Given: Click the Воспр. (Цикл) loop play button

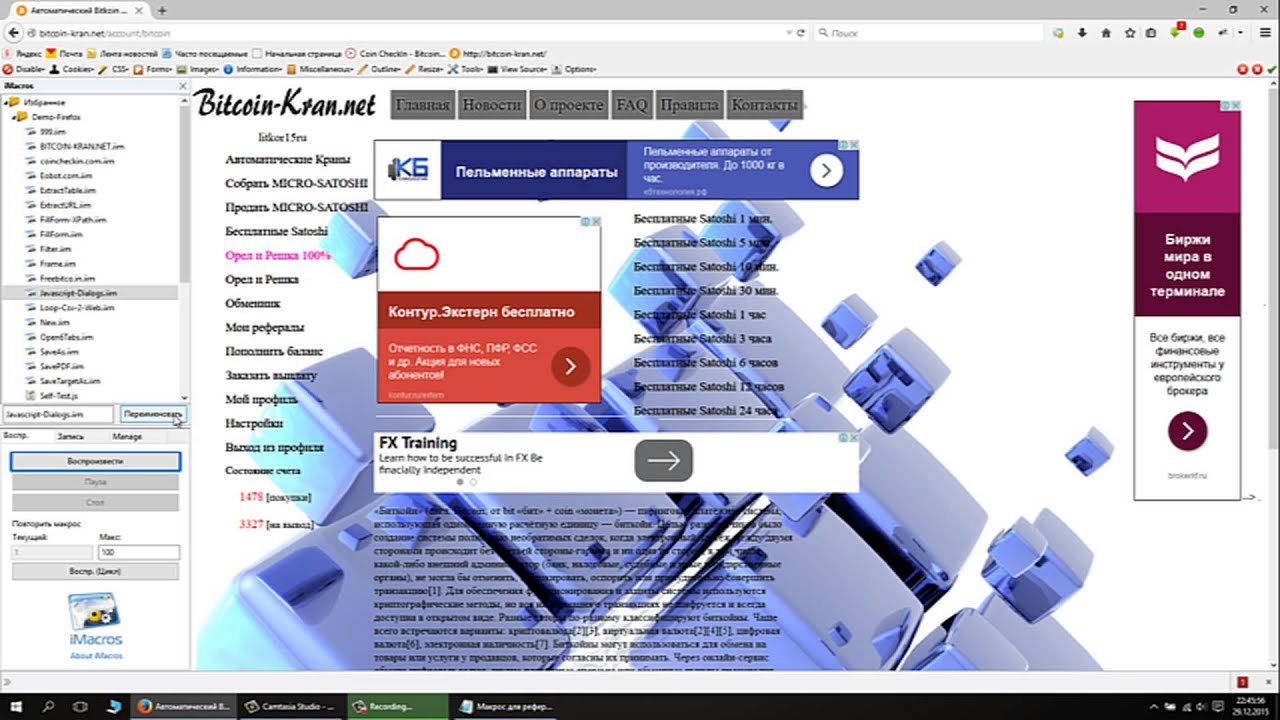Looking at the screenshot, I should coord(95,571).
